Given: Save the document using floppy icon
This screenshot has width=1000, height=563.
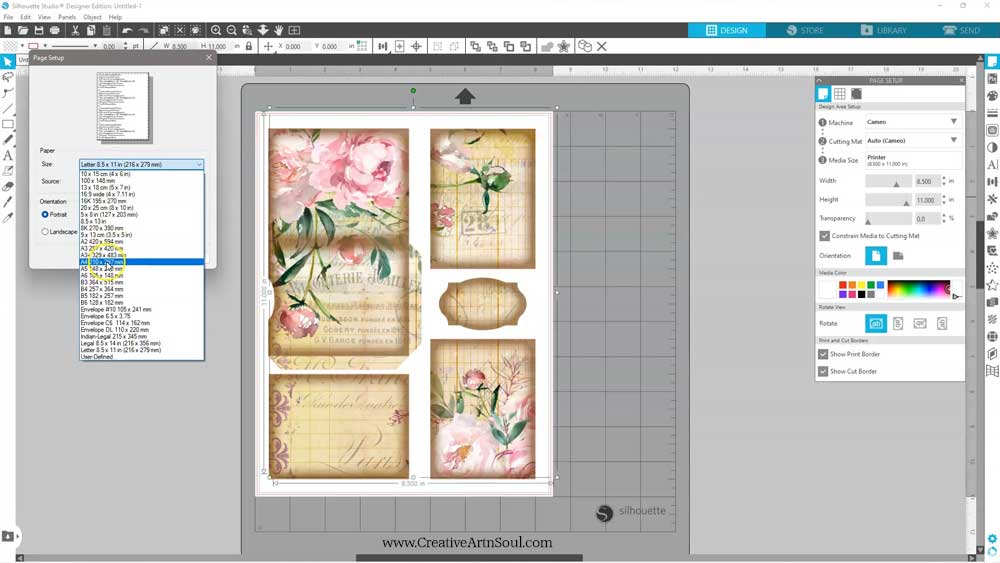Looking at the screenshot, I should (39, 30).
